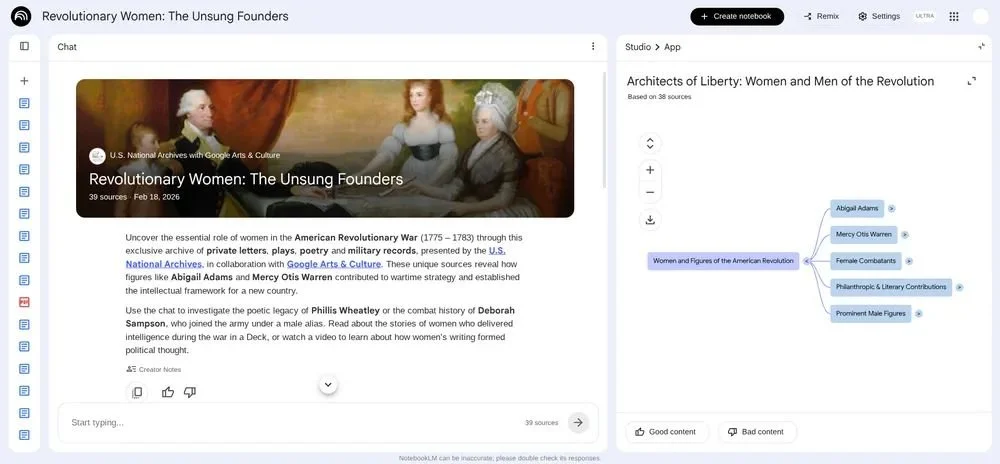
Task: Click Based on 38 sources text
Action: [659, 97]
